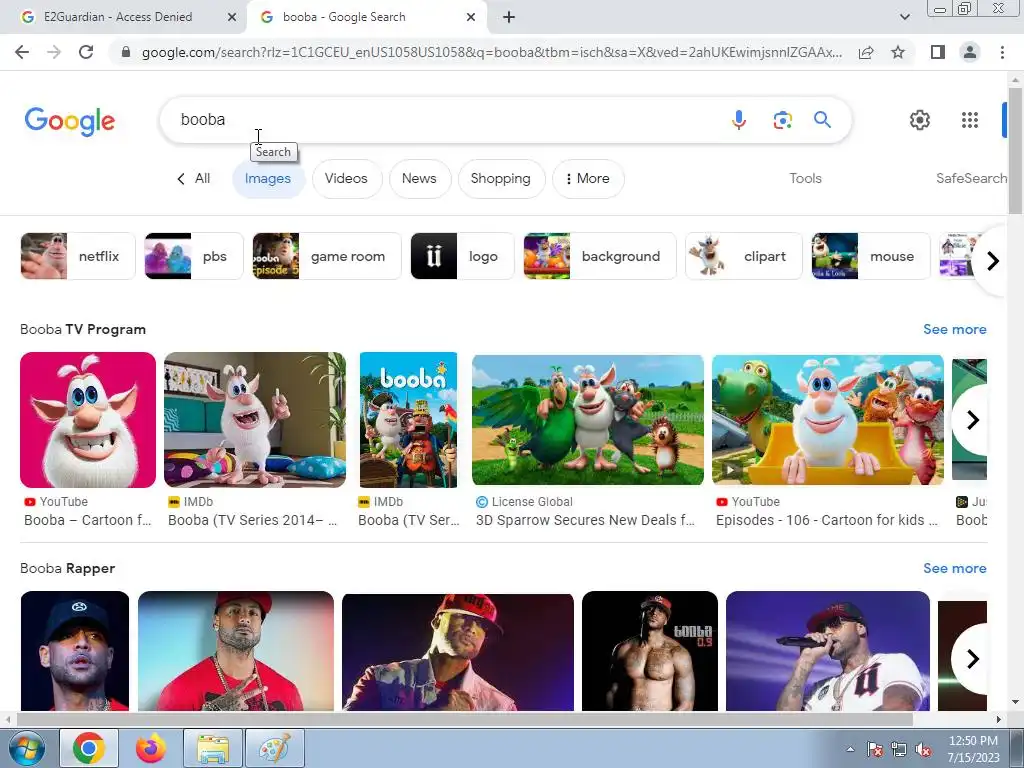
Task: Switch to the Shopping tab
Action: pyautogui.click(x=501, y=178)
